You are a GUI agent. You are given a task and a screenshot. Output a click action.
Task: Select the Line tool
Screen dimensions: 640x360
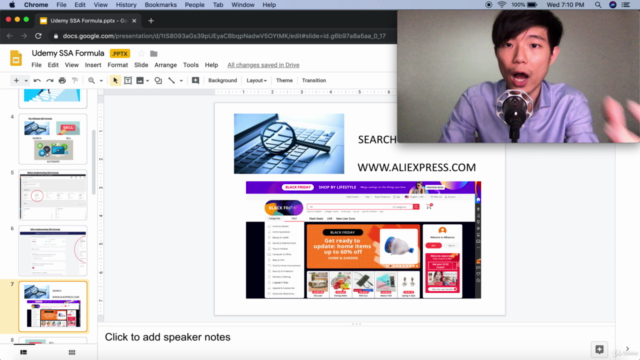[x=171, y=80]
